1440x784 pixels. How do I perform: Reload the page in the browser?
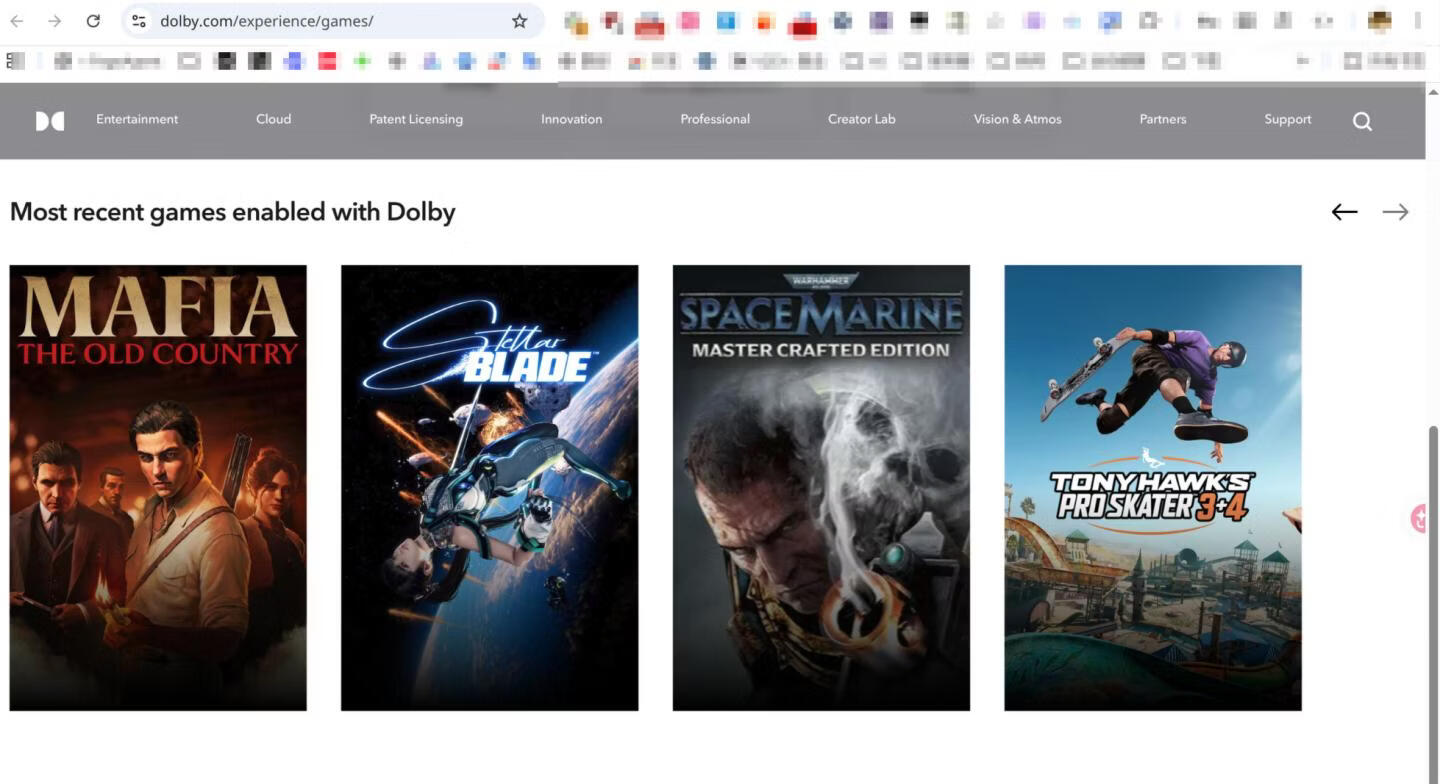click(x=93, y=21)
